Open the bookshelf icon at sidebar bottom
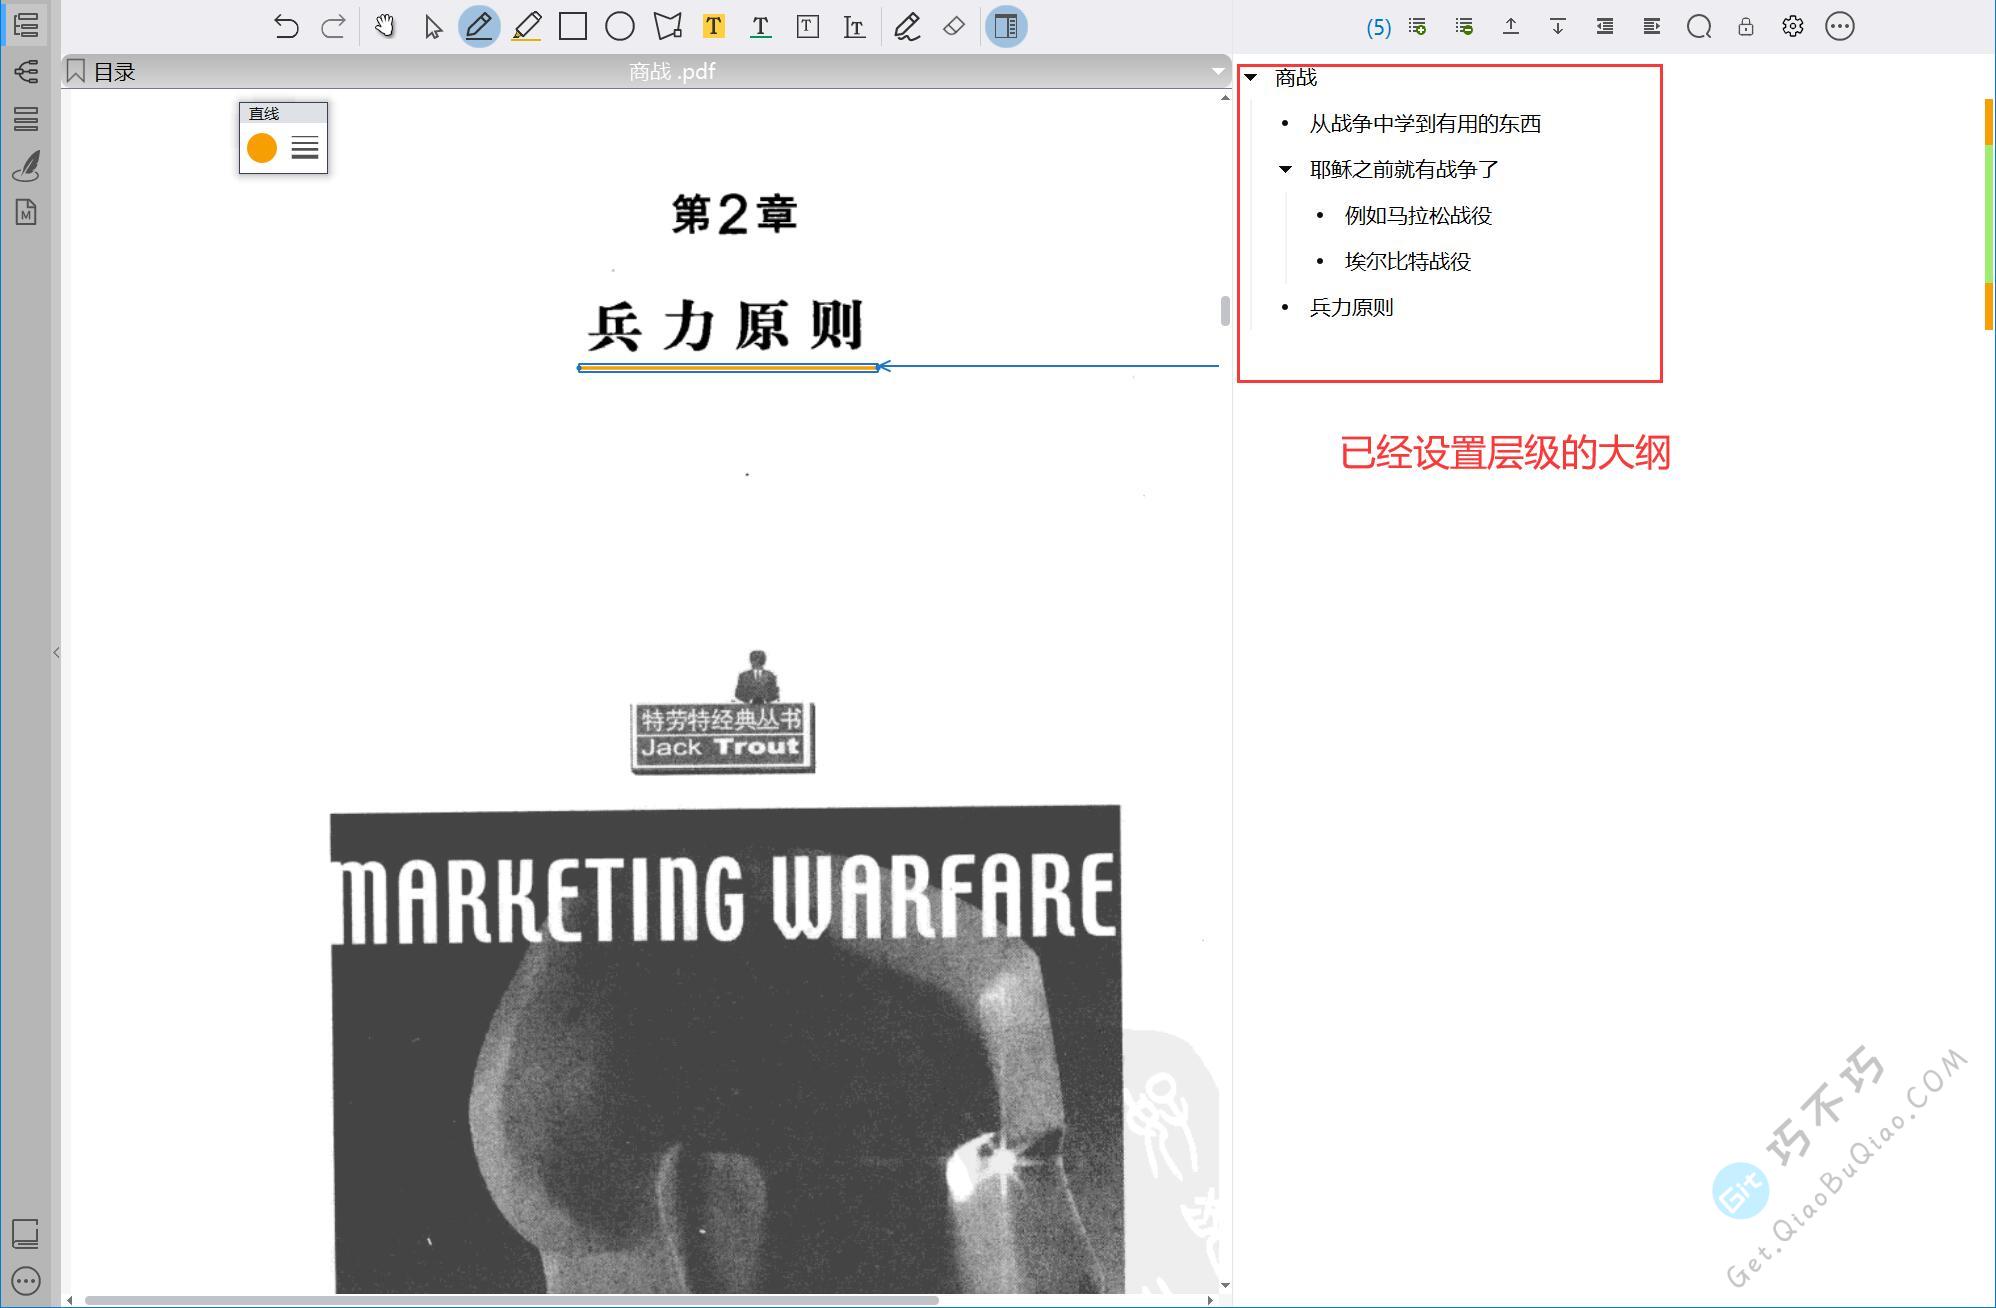The width and height of the screenshot is (1996, 1308). click(x=26, y=1233)
